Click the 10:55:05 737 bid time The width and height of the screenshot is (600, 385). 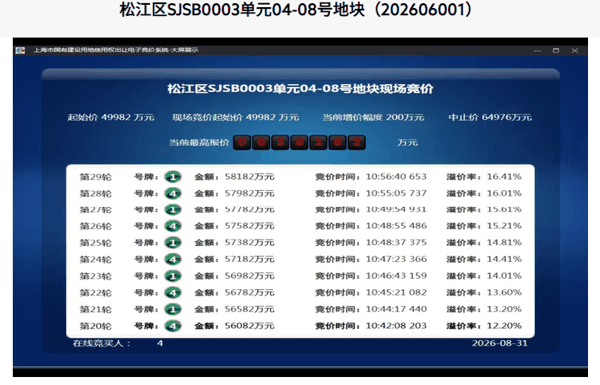[x=396, y=193]
